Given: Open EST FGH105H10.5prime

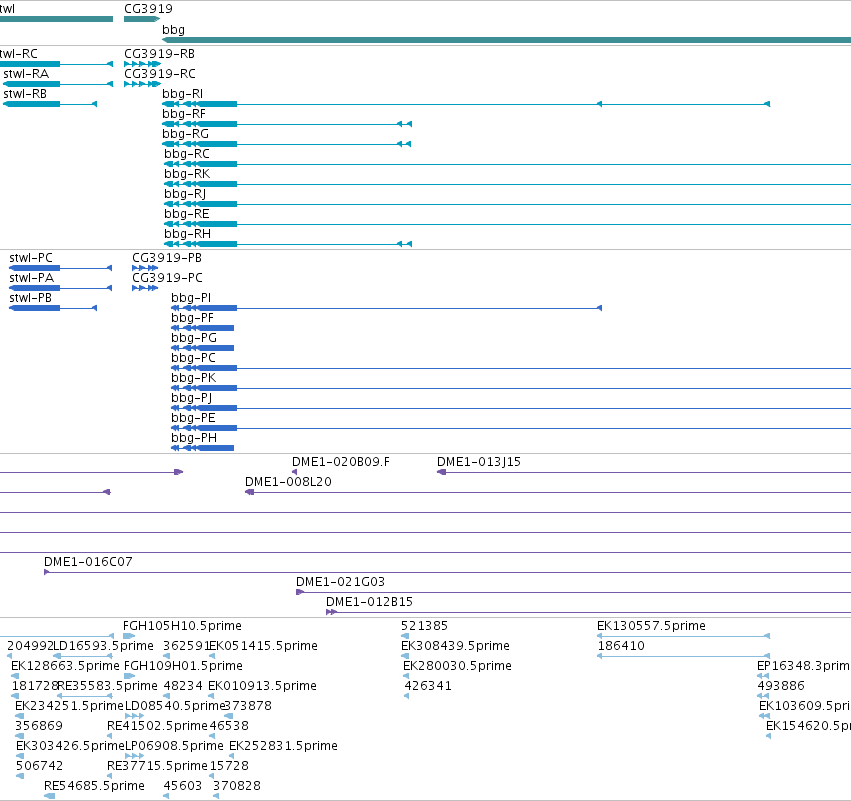Looking at the screenshot, I should (129, 636).
